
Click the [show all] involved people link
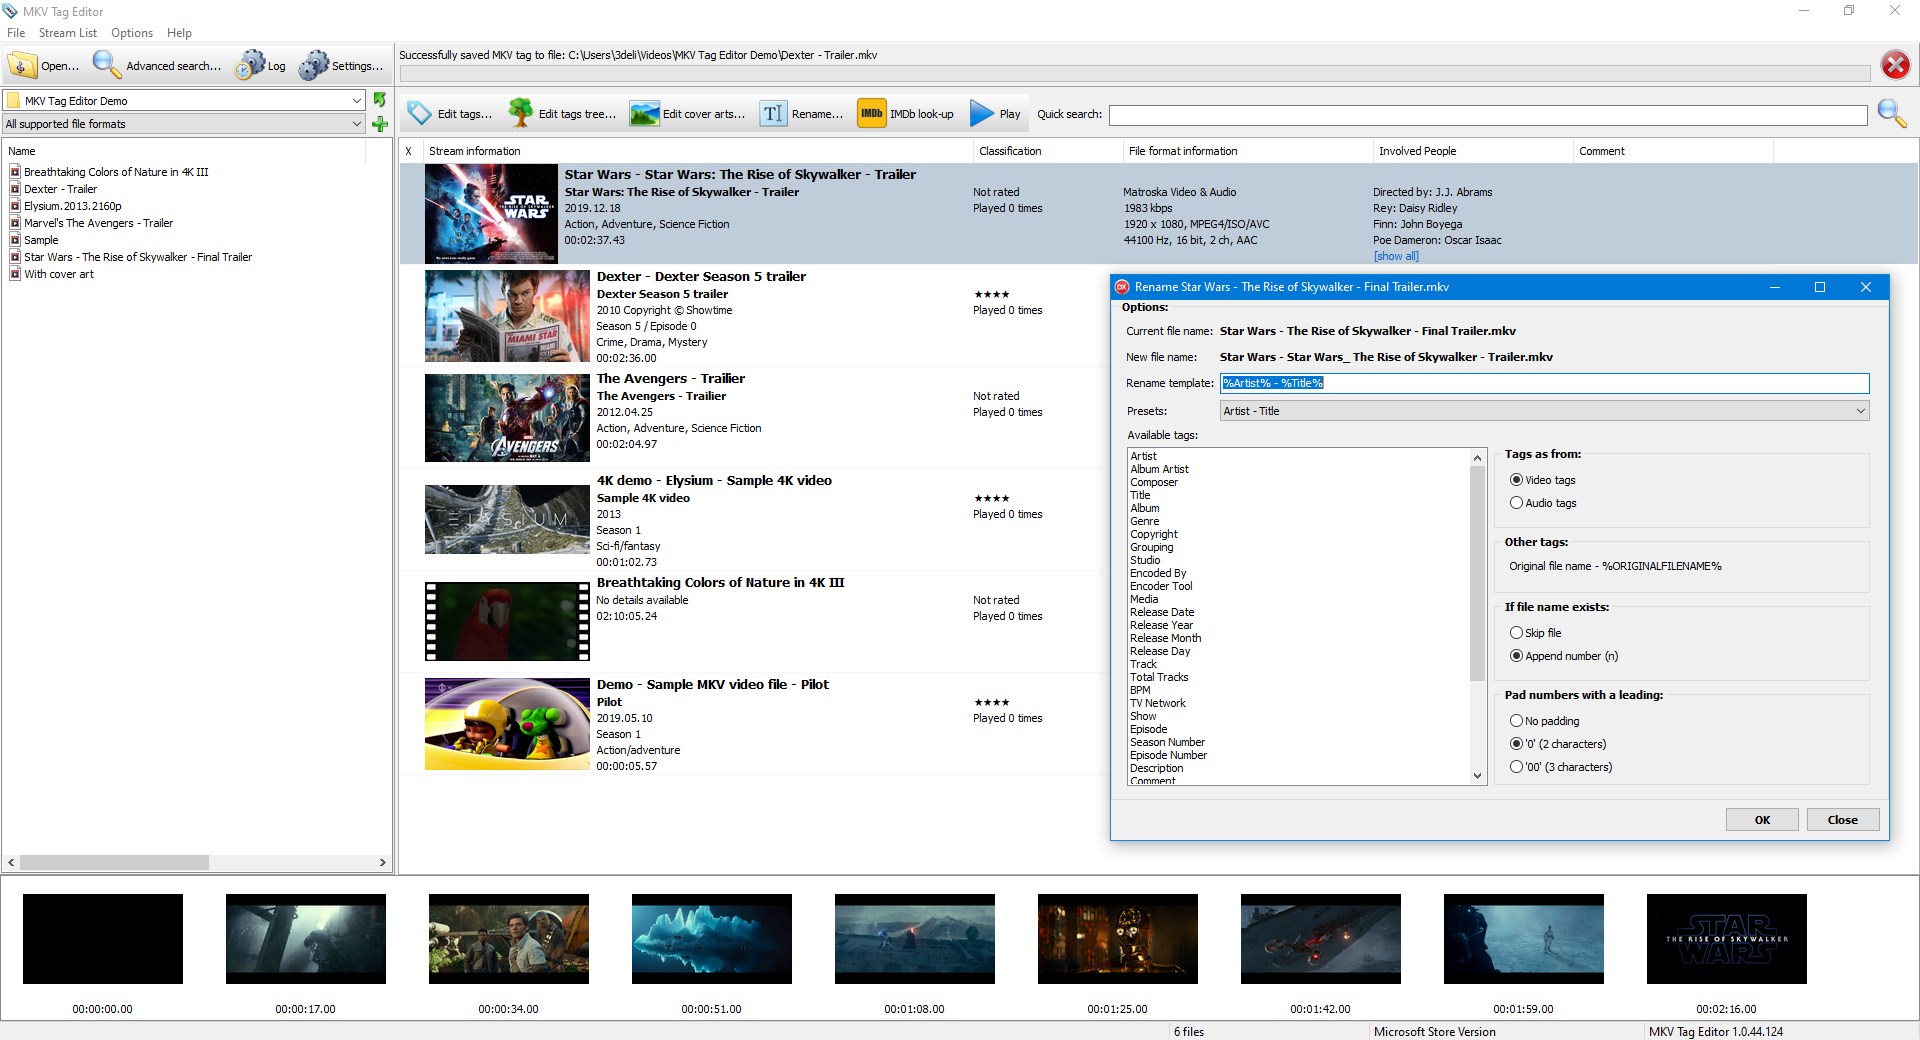point(1396,256)
